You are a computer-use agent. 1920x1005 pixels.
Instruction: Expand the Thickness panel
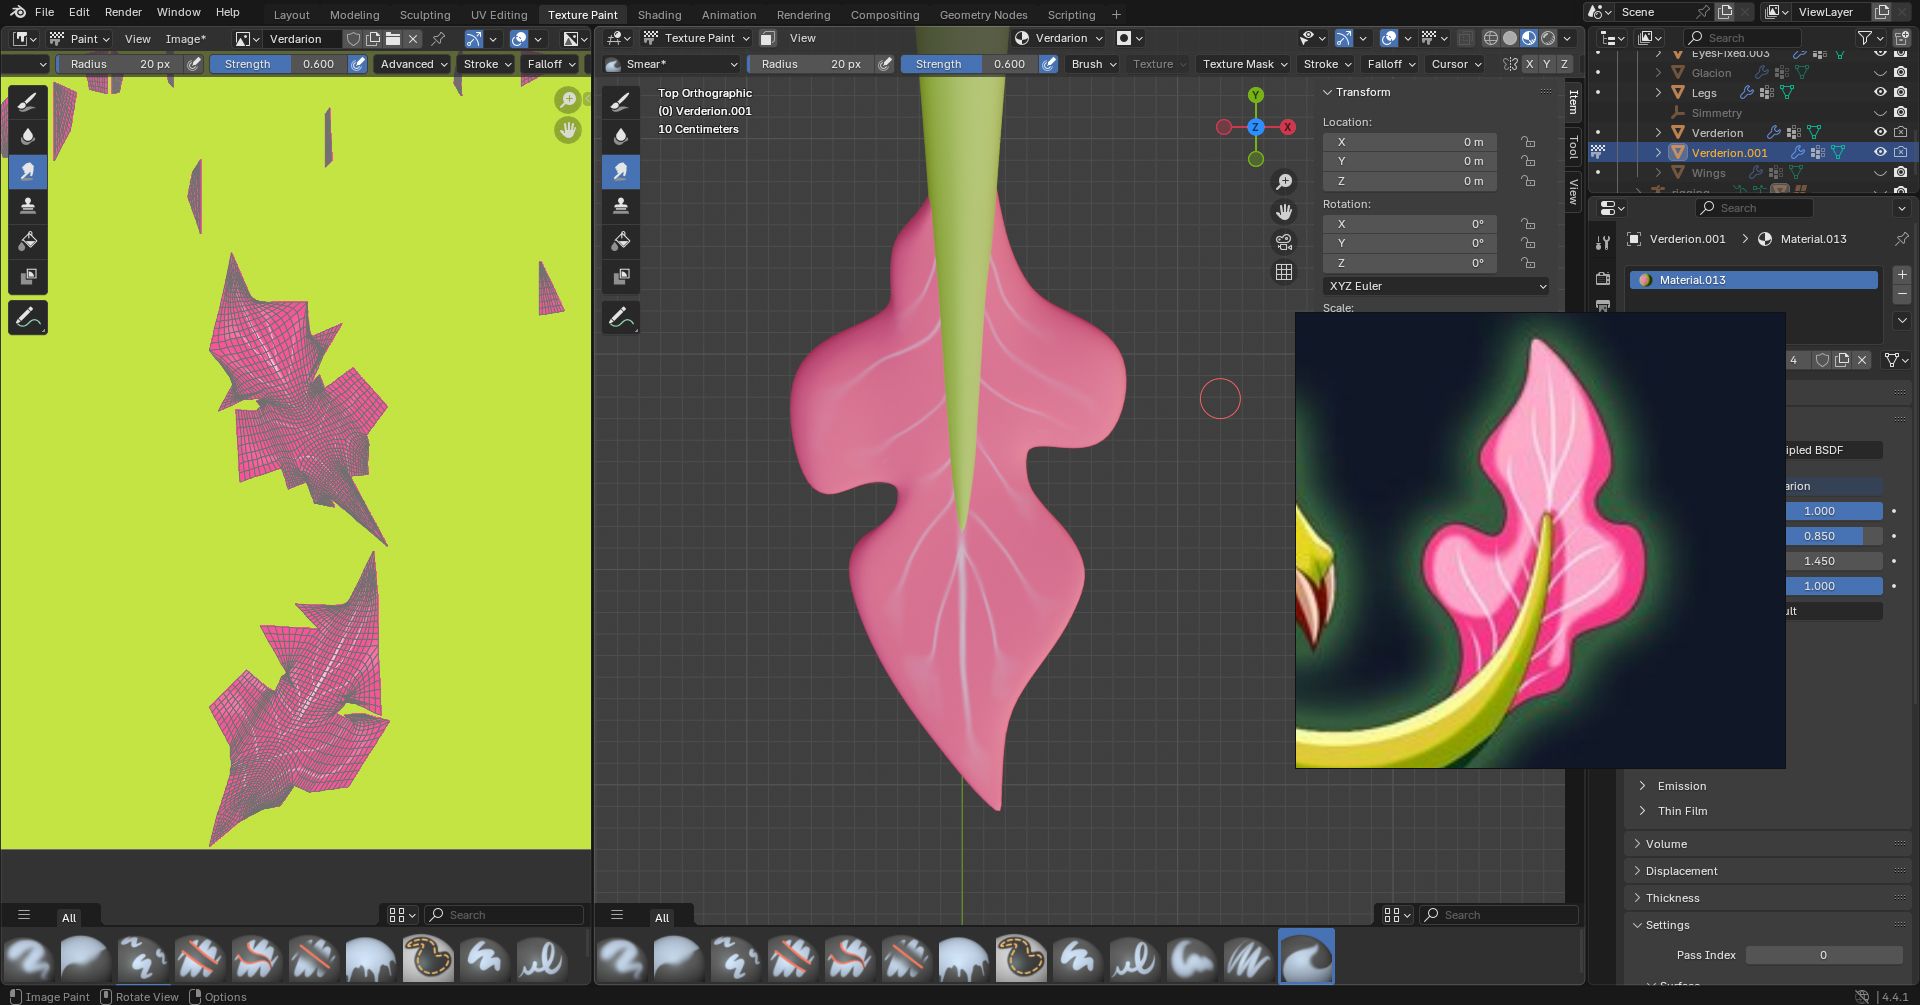1767,898
